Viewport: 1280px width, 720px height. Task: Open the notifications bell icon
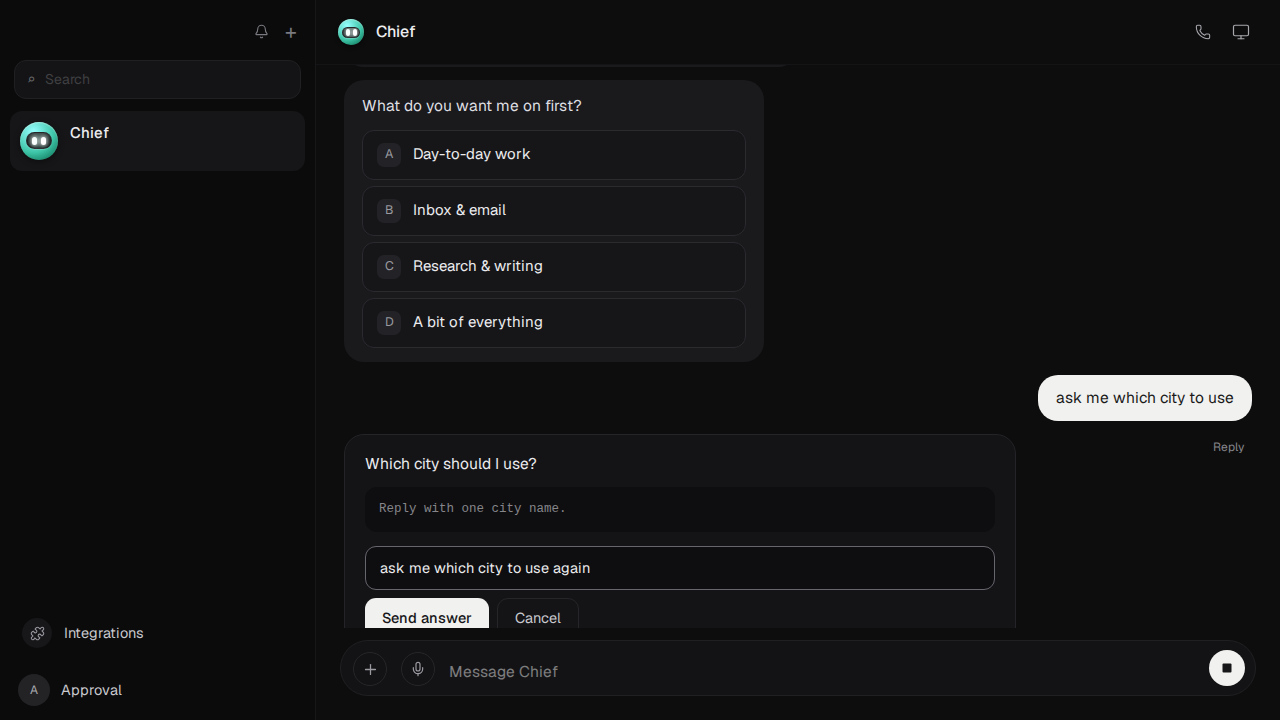[x=261, y=32]
